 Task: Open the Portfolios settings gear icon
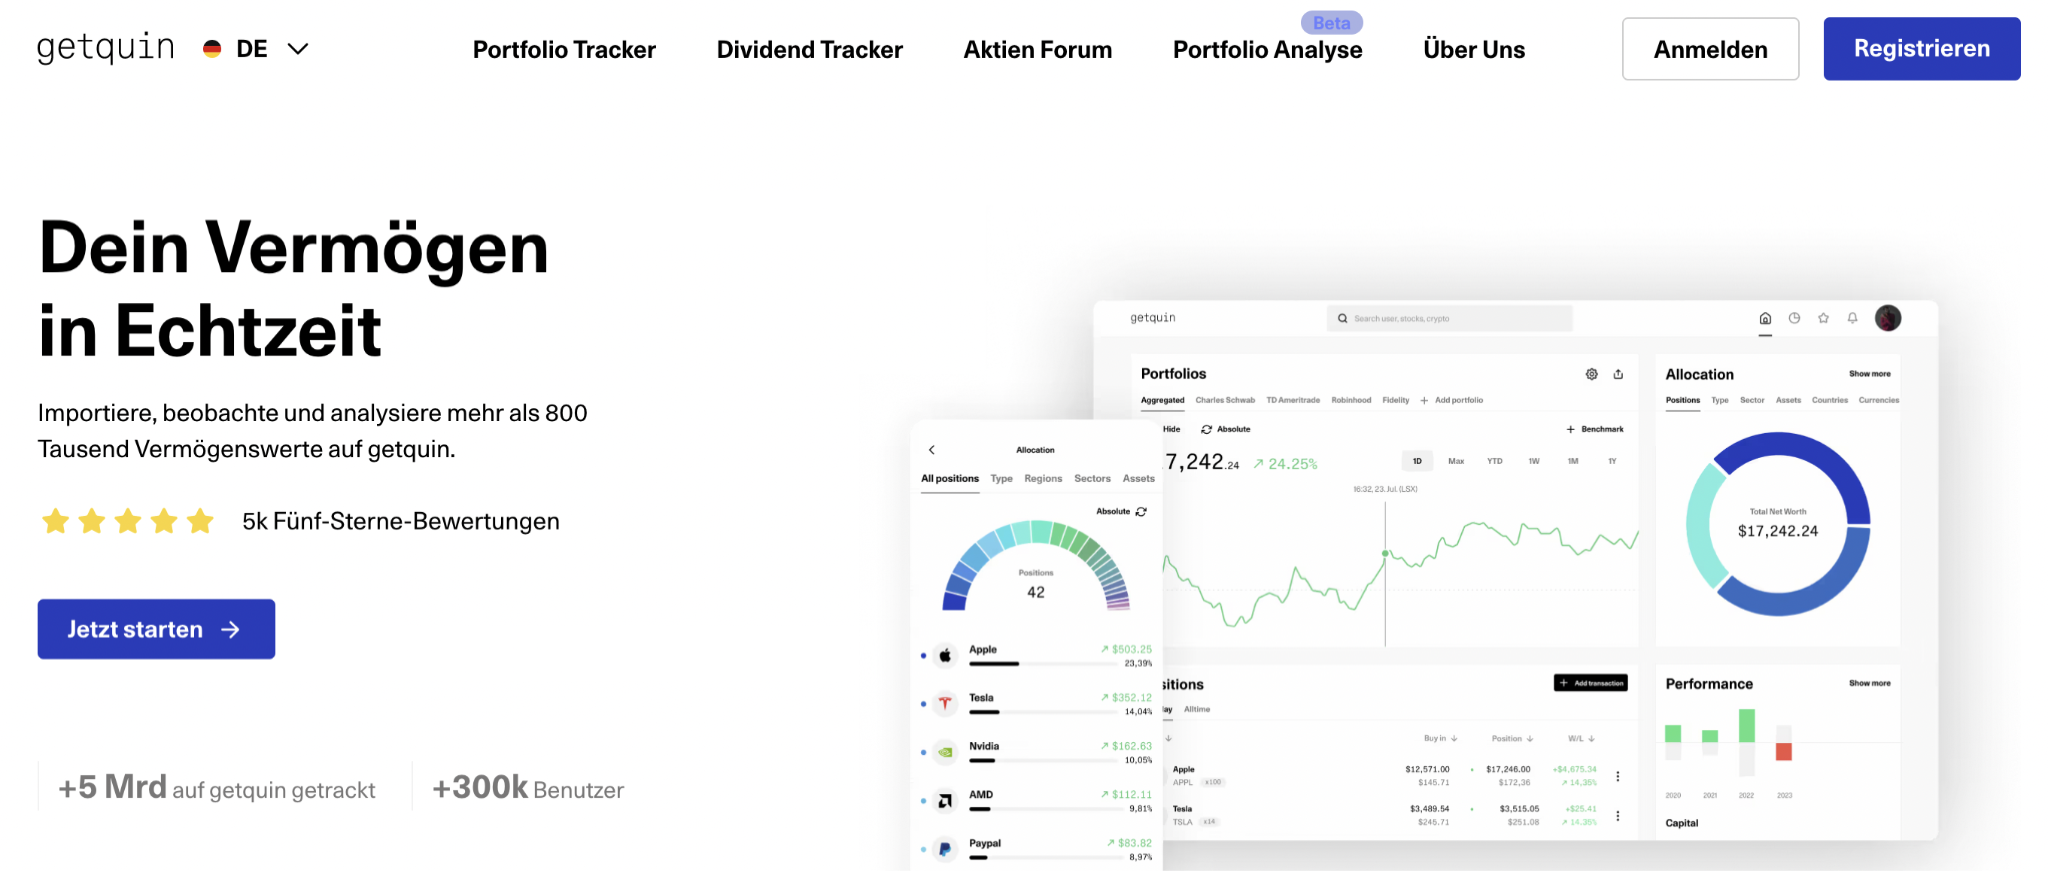(1591, 374)
